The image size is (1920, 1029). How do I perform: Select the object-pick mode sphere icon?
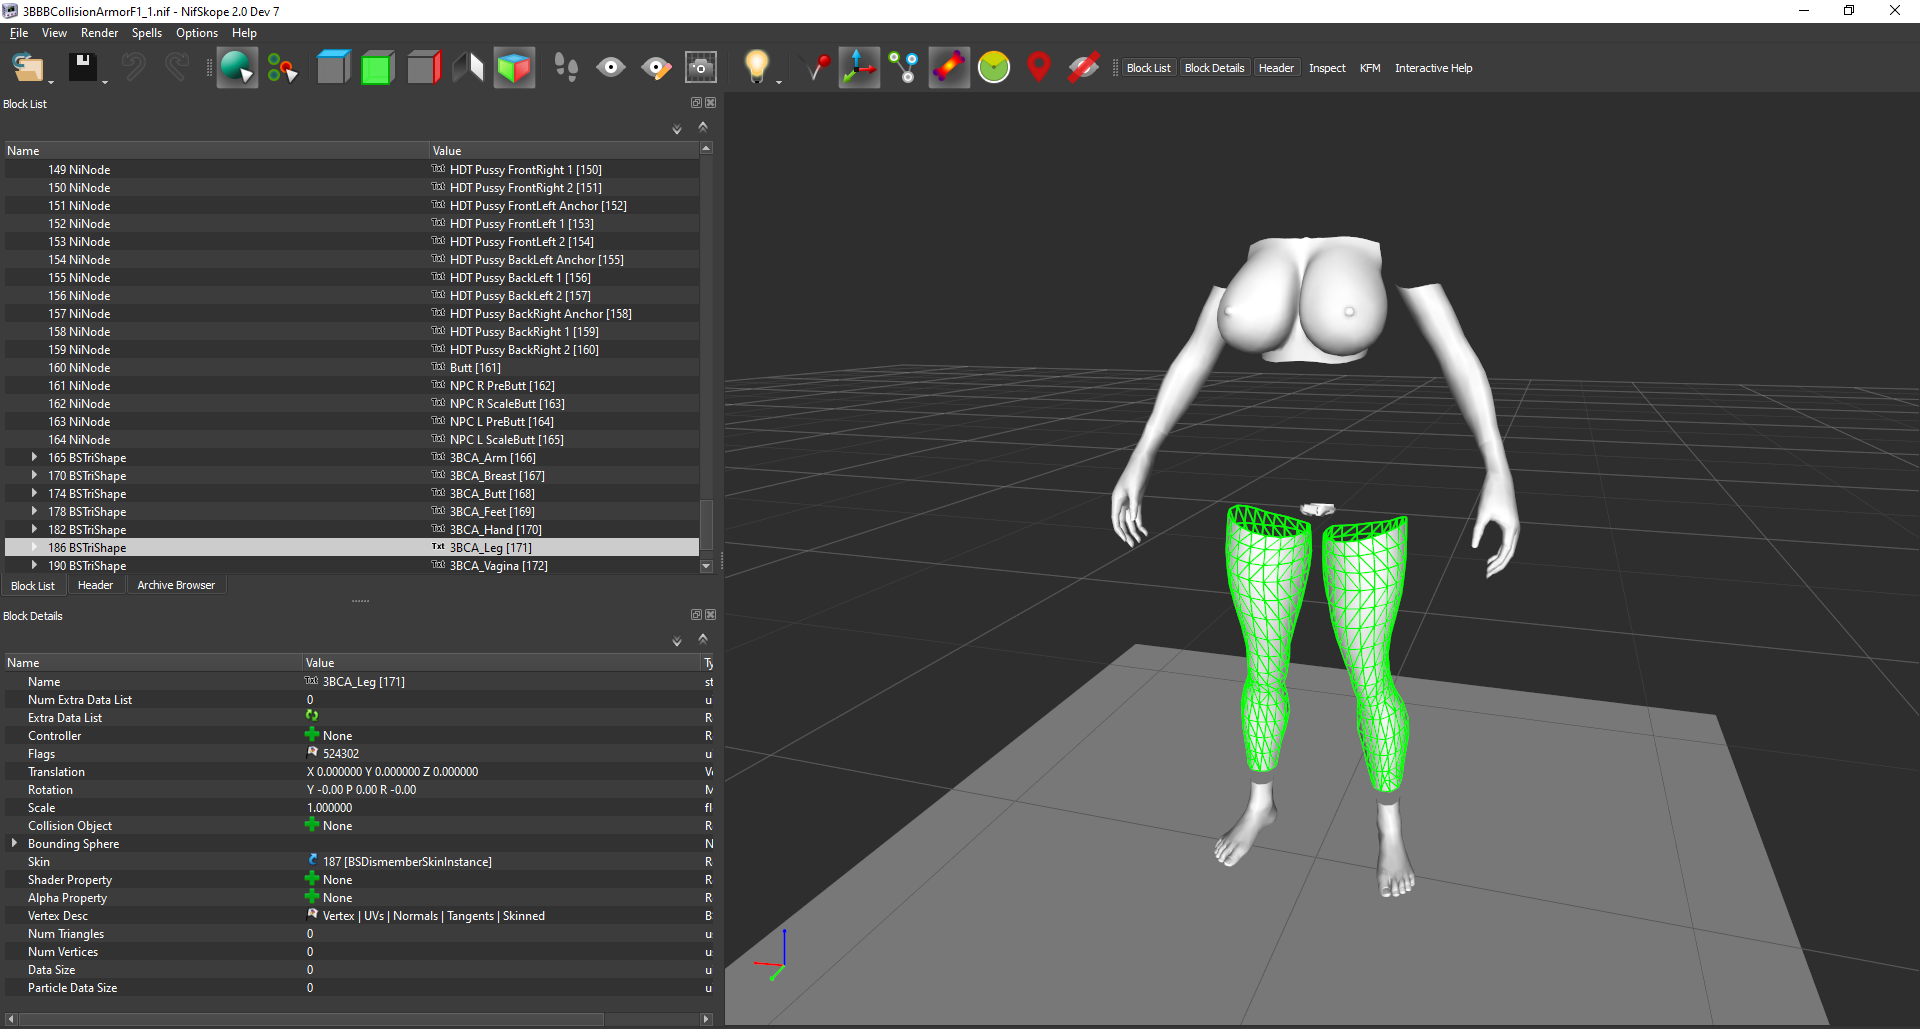(237, 68)
